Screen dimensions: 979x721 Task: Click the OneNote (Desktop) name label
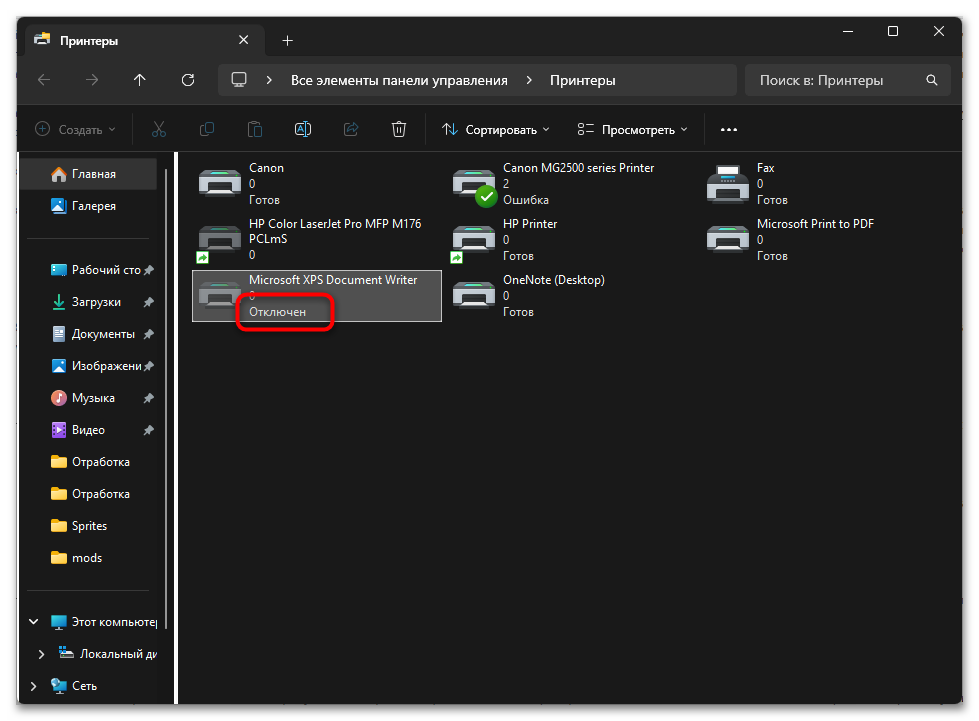[x=554, y=280]
